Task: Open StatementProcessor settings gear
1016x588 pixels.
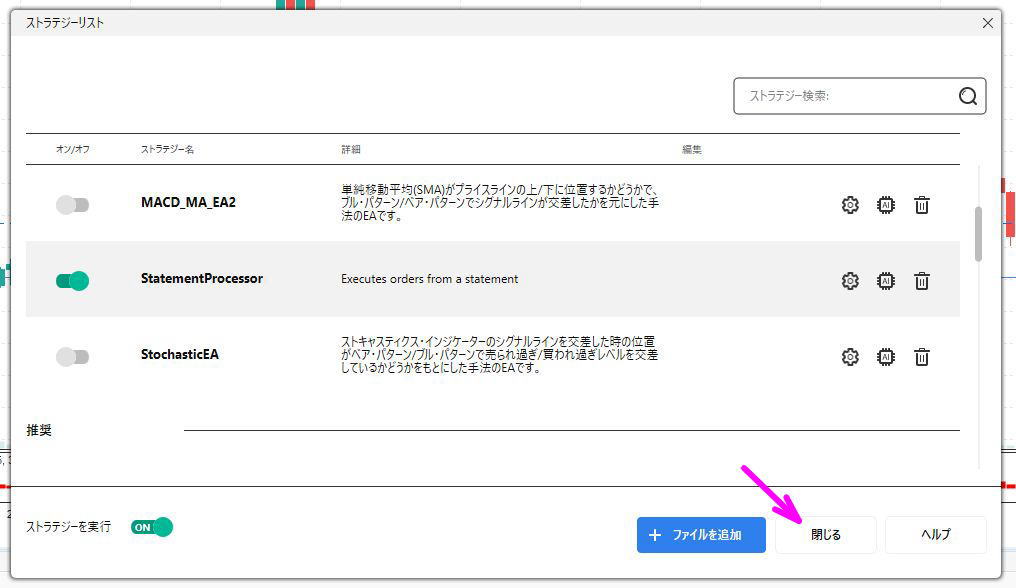Action: click(850, 281)
